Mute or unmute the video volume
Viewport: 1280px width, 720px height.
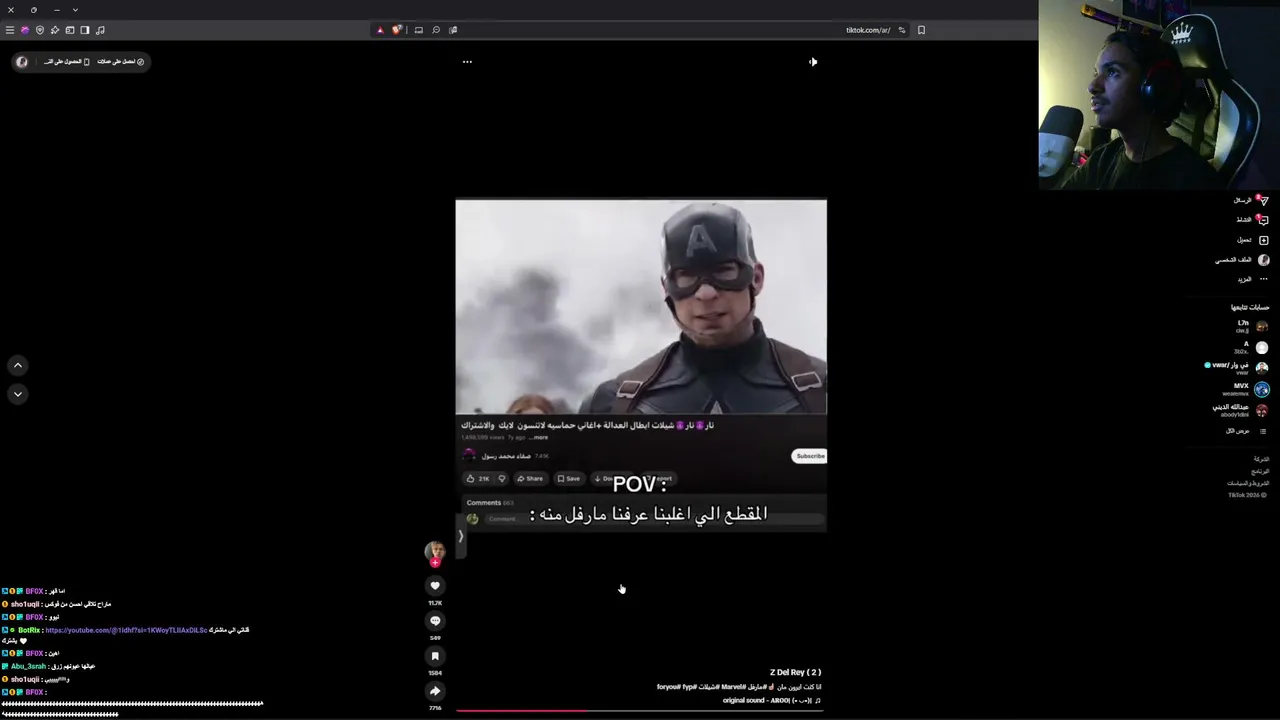pos(813,62)
